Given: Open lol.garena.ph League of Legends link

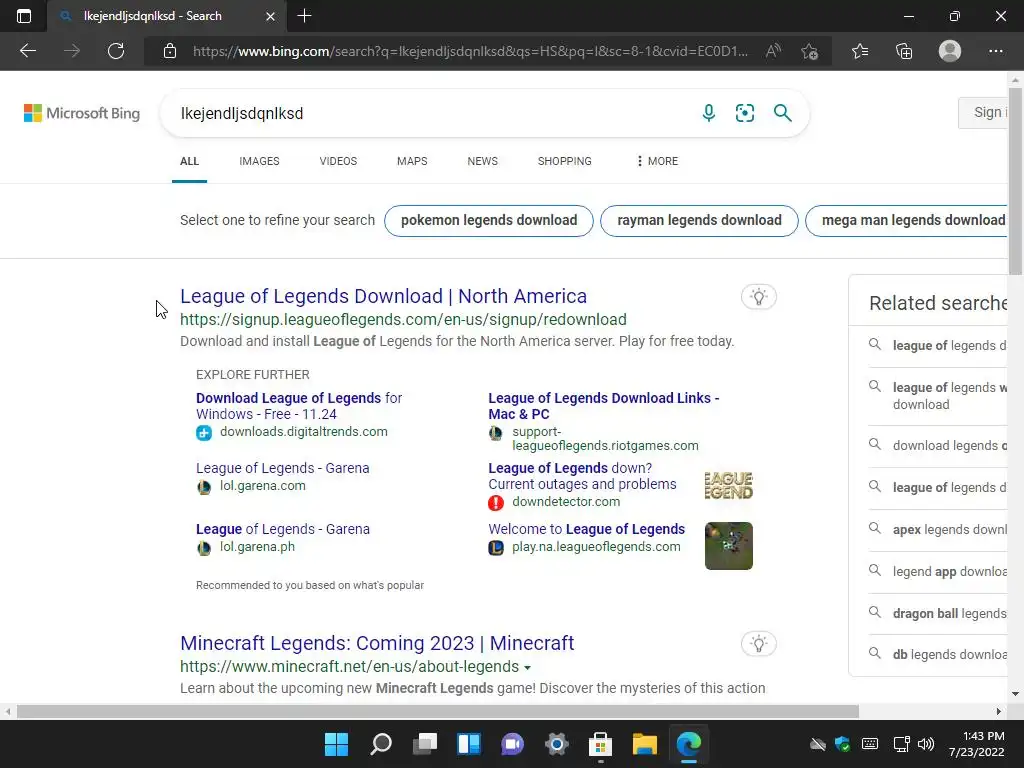Looking at the screenshot, I should (283, 529).
